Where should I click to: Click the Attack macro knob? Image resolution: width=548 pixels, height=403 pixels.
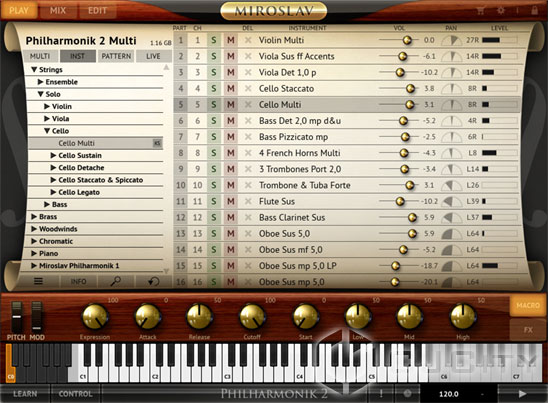(x=148, y=317)
